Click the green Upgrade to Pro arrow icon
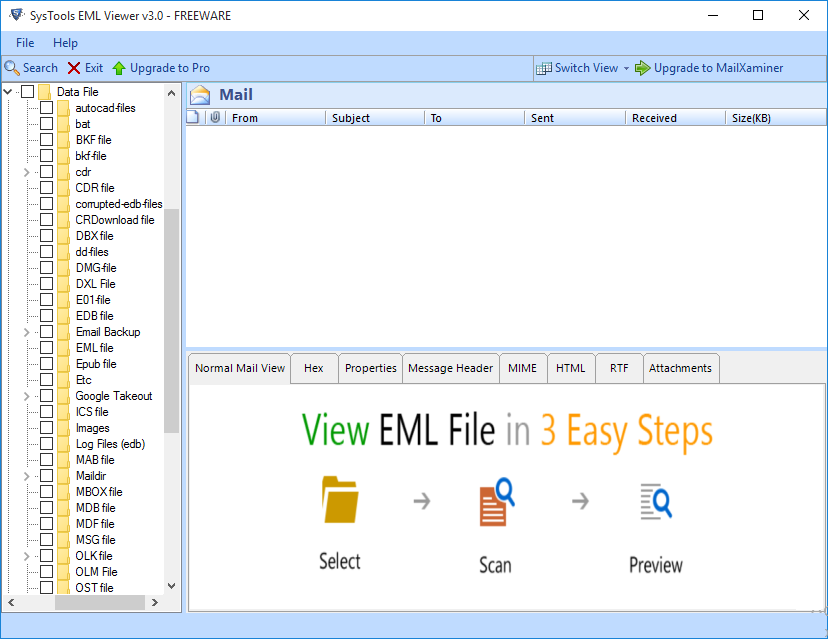The height and width of the screenshot is (639, 828). tap(119, 68)
